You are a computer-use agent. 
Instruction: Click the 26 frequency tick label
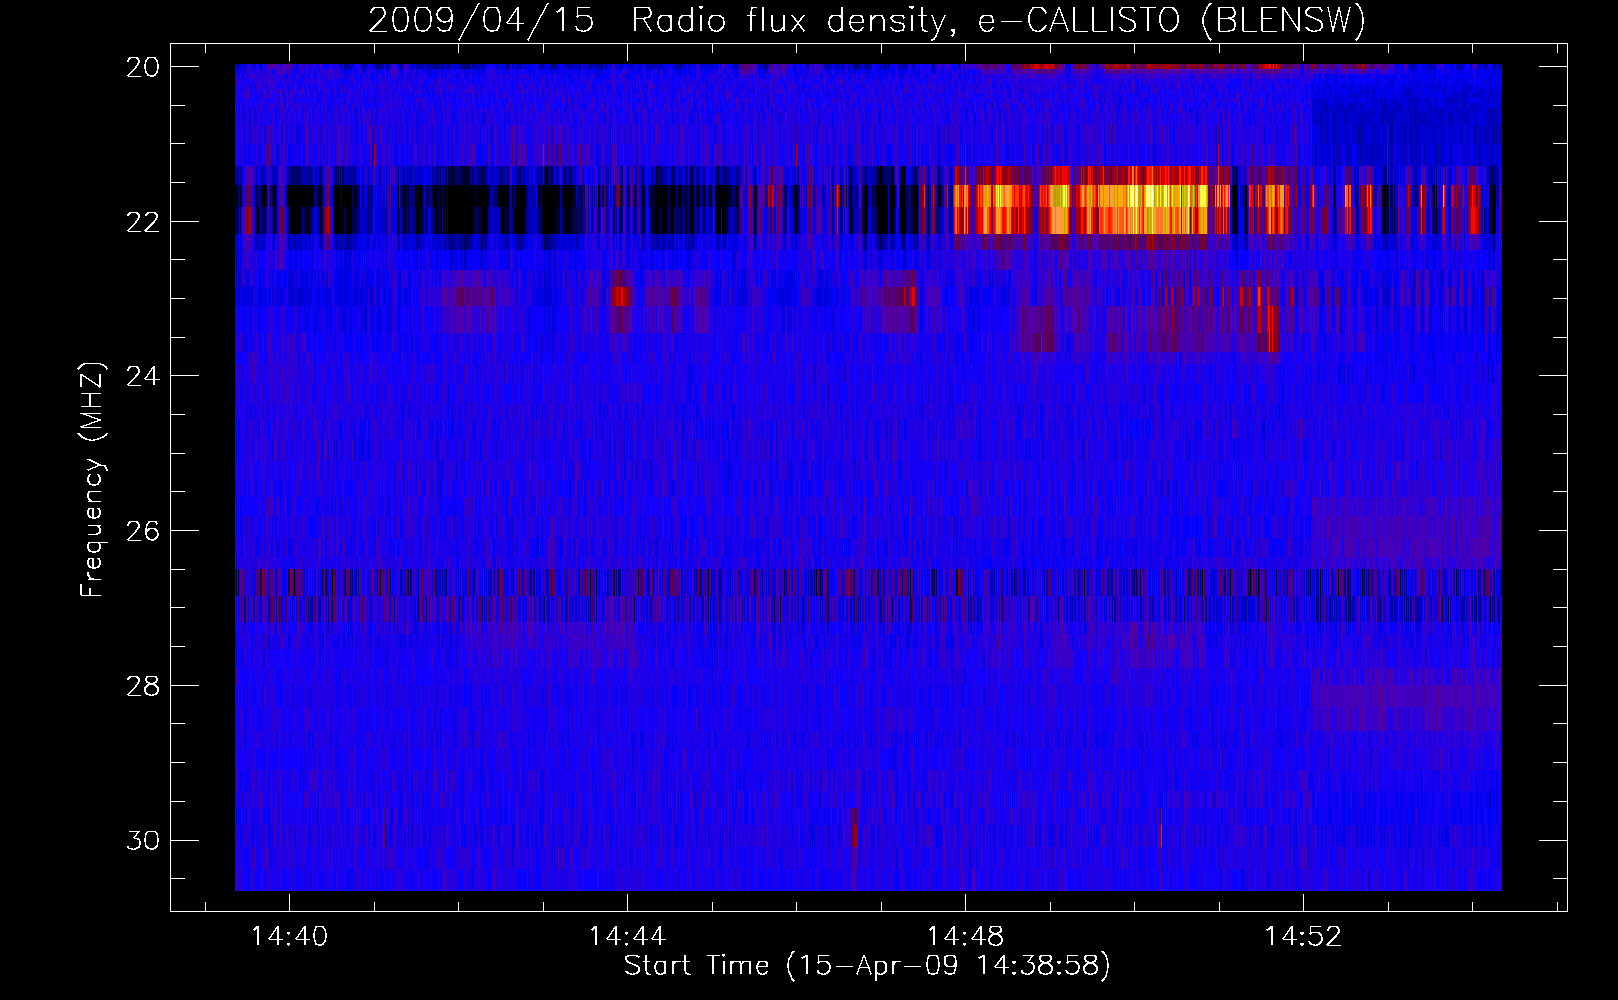tap(143, 531)
